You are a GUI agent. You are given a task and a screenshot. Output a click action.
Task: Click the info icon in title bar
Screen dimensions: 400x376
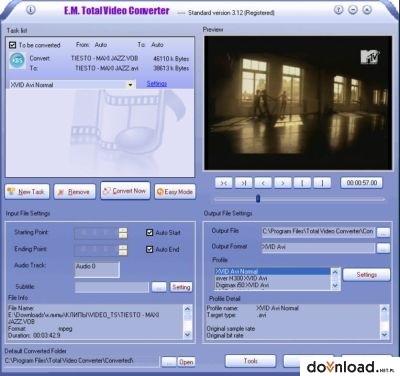point(30,10)
